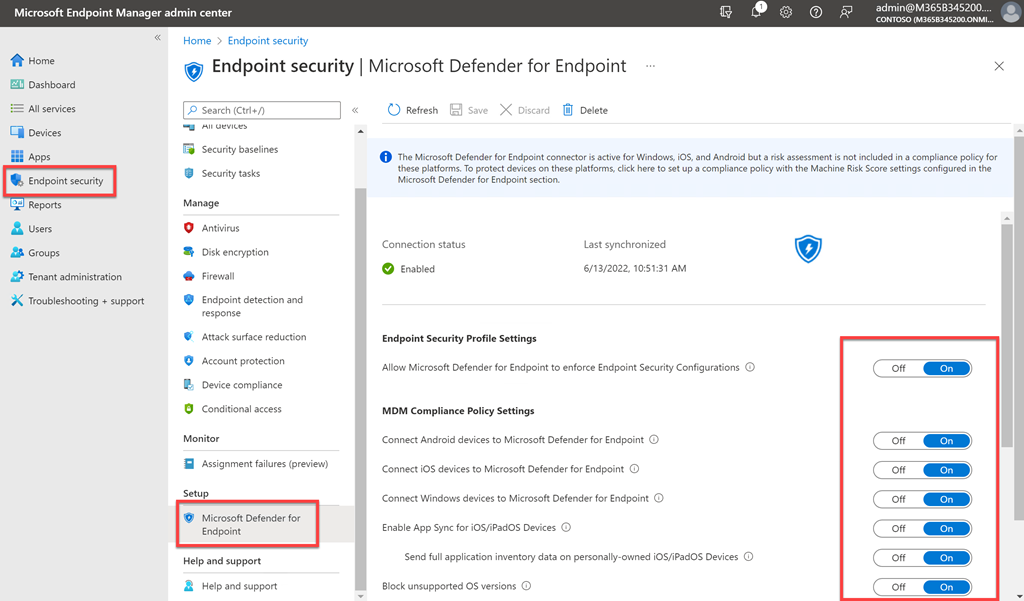Screen dimensions: 1024x601
Task: Click the Delete trash icon
Action: pyautogui.click(x=568, y=110)
